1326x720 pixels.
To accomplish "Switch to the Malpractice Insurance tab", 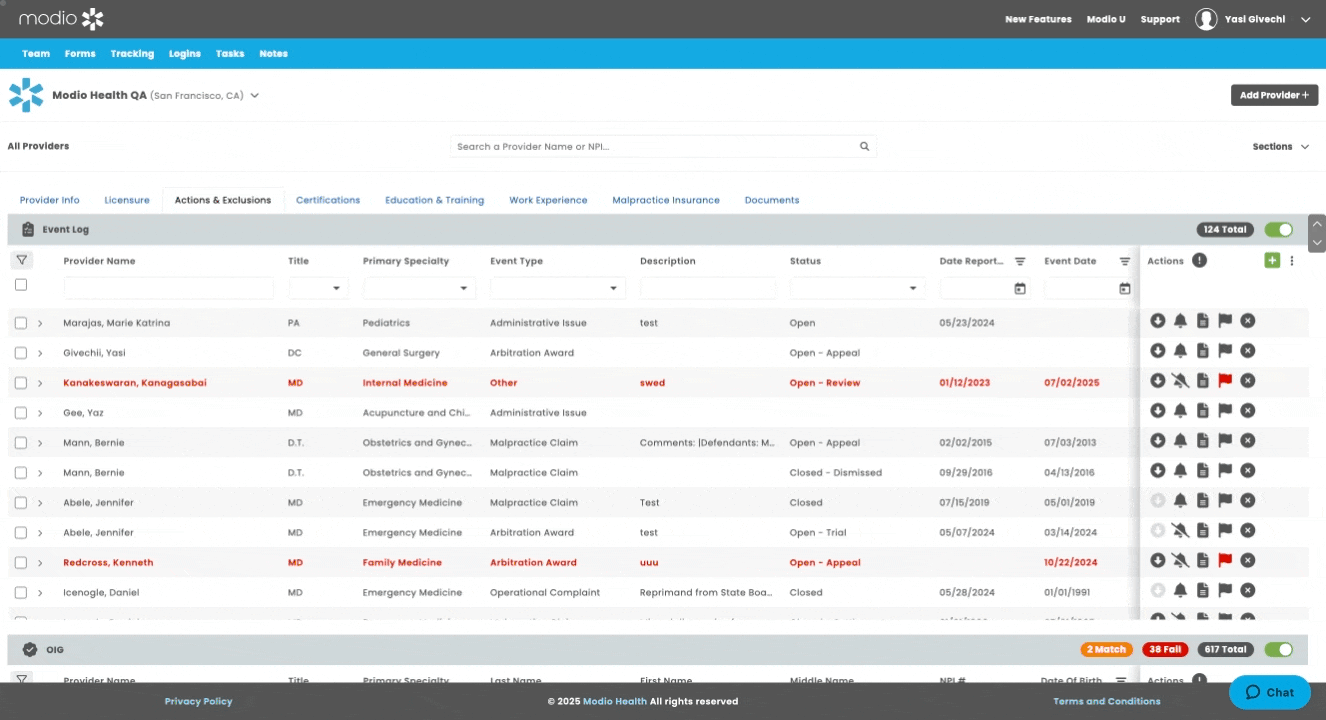I will coord(665,200).
